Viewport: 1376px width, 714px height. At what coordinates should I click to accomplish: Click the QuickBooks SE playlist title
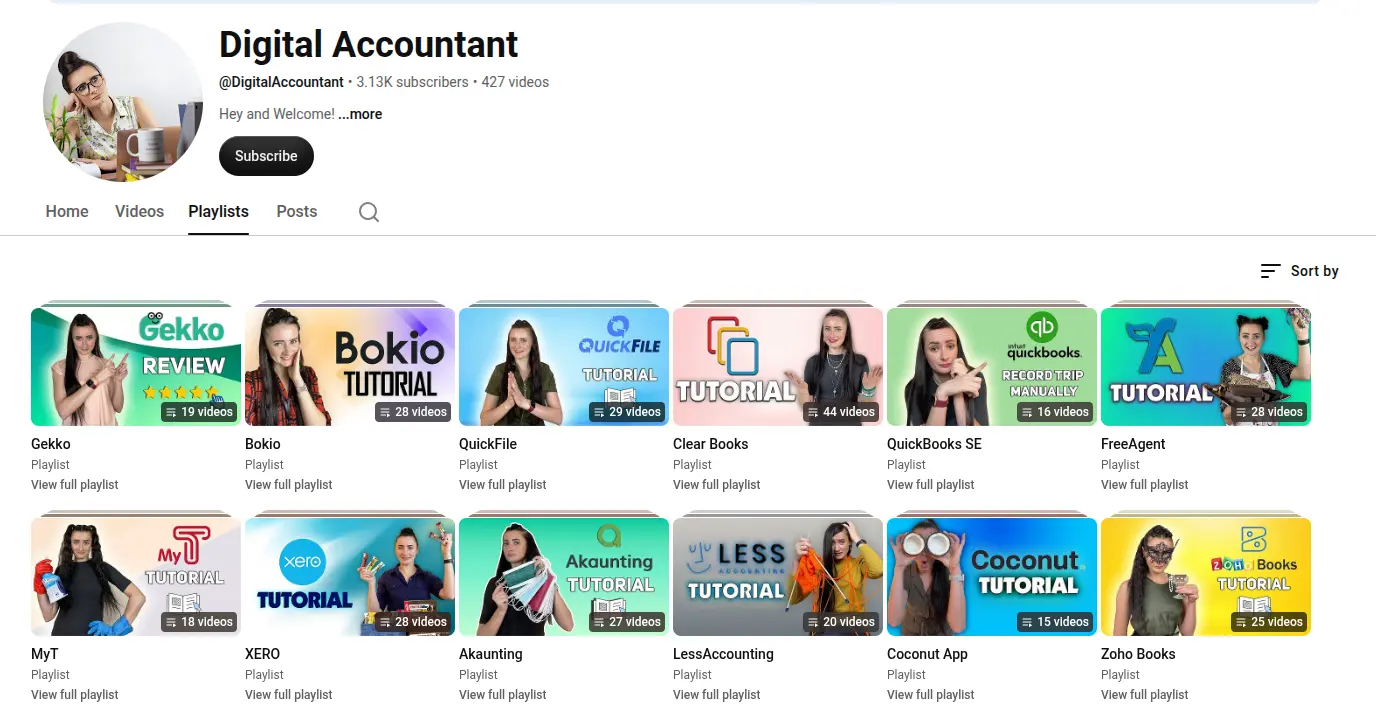pyautogui.click(x=934, y=444)
